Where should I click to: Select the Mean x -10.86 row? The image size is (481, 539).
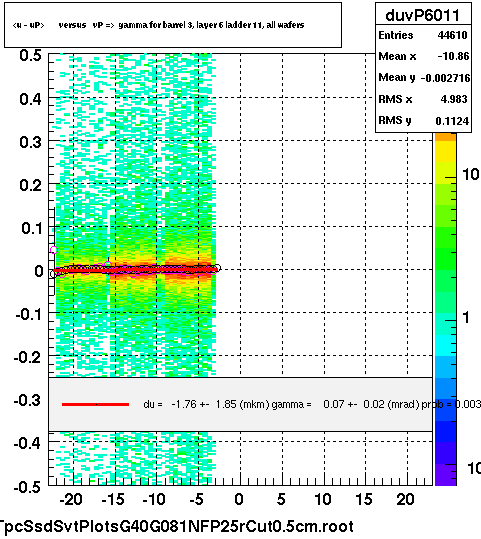tap(423, 56)
